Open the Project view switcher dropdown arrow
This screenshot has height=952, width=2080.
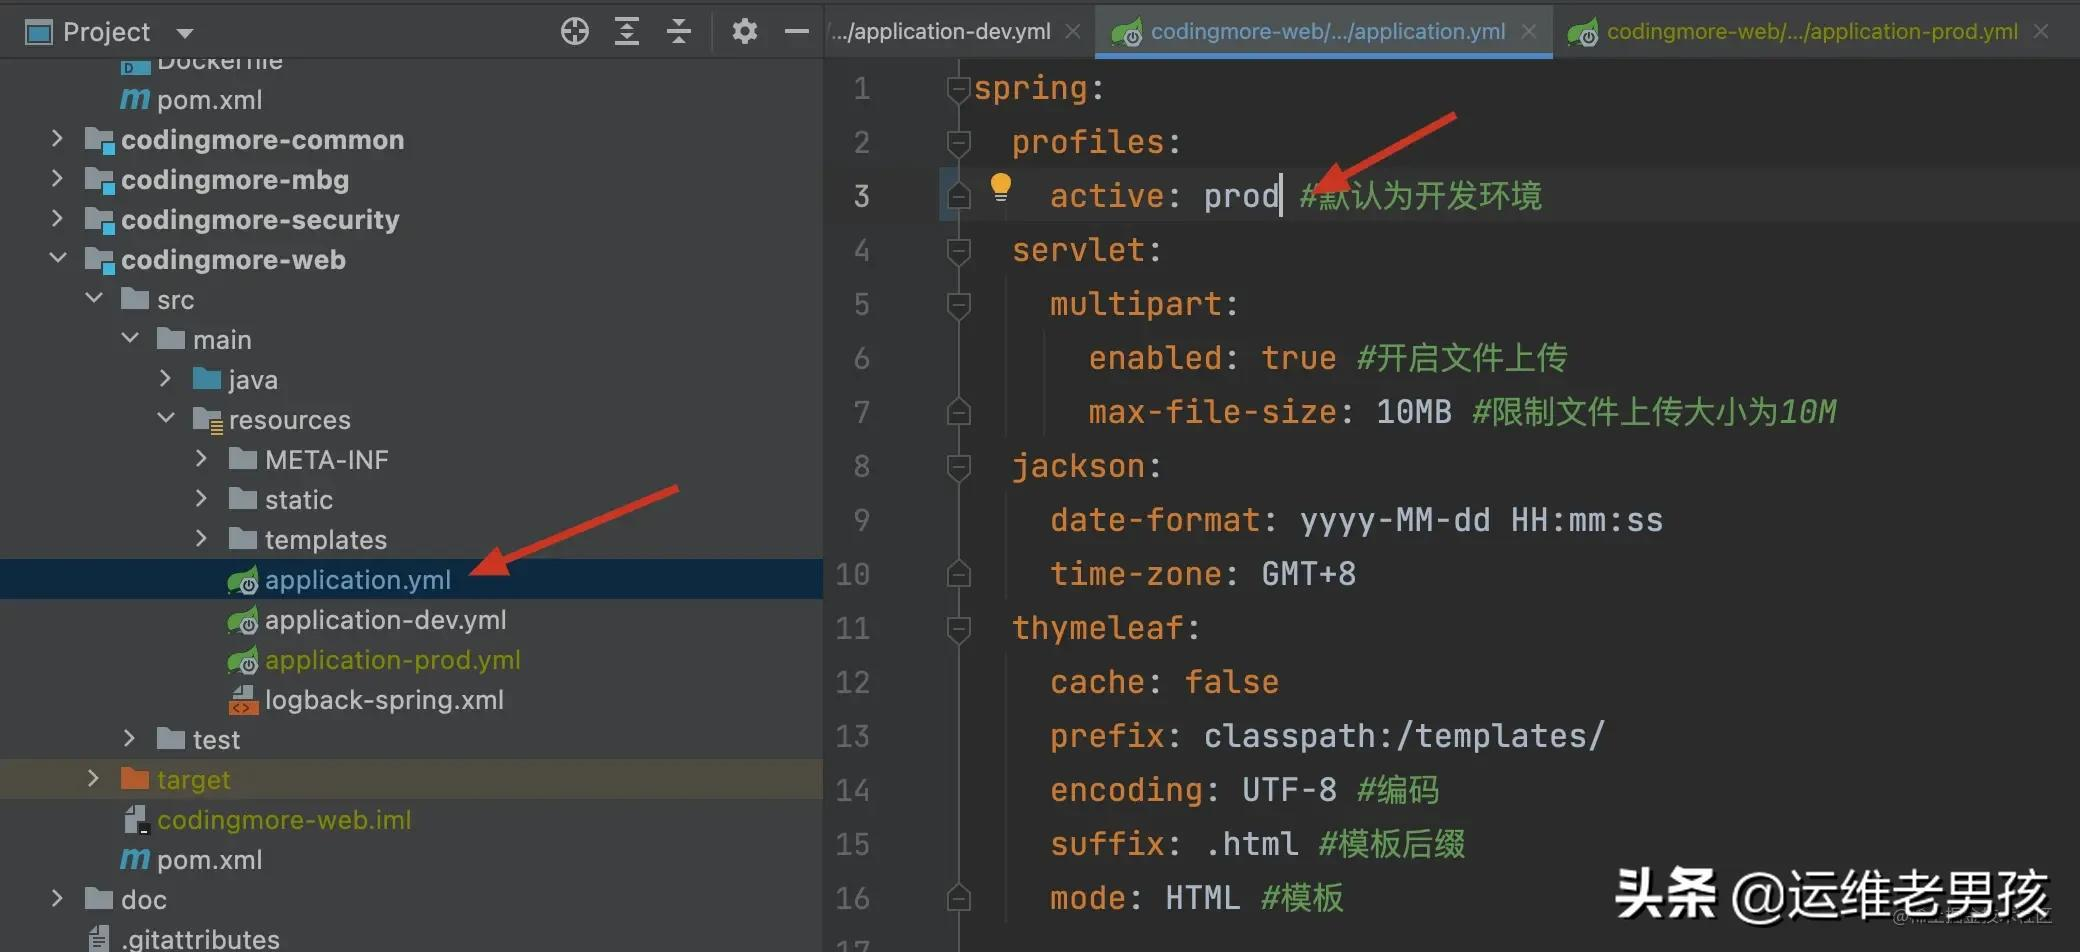(185, 31)
